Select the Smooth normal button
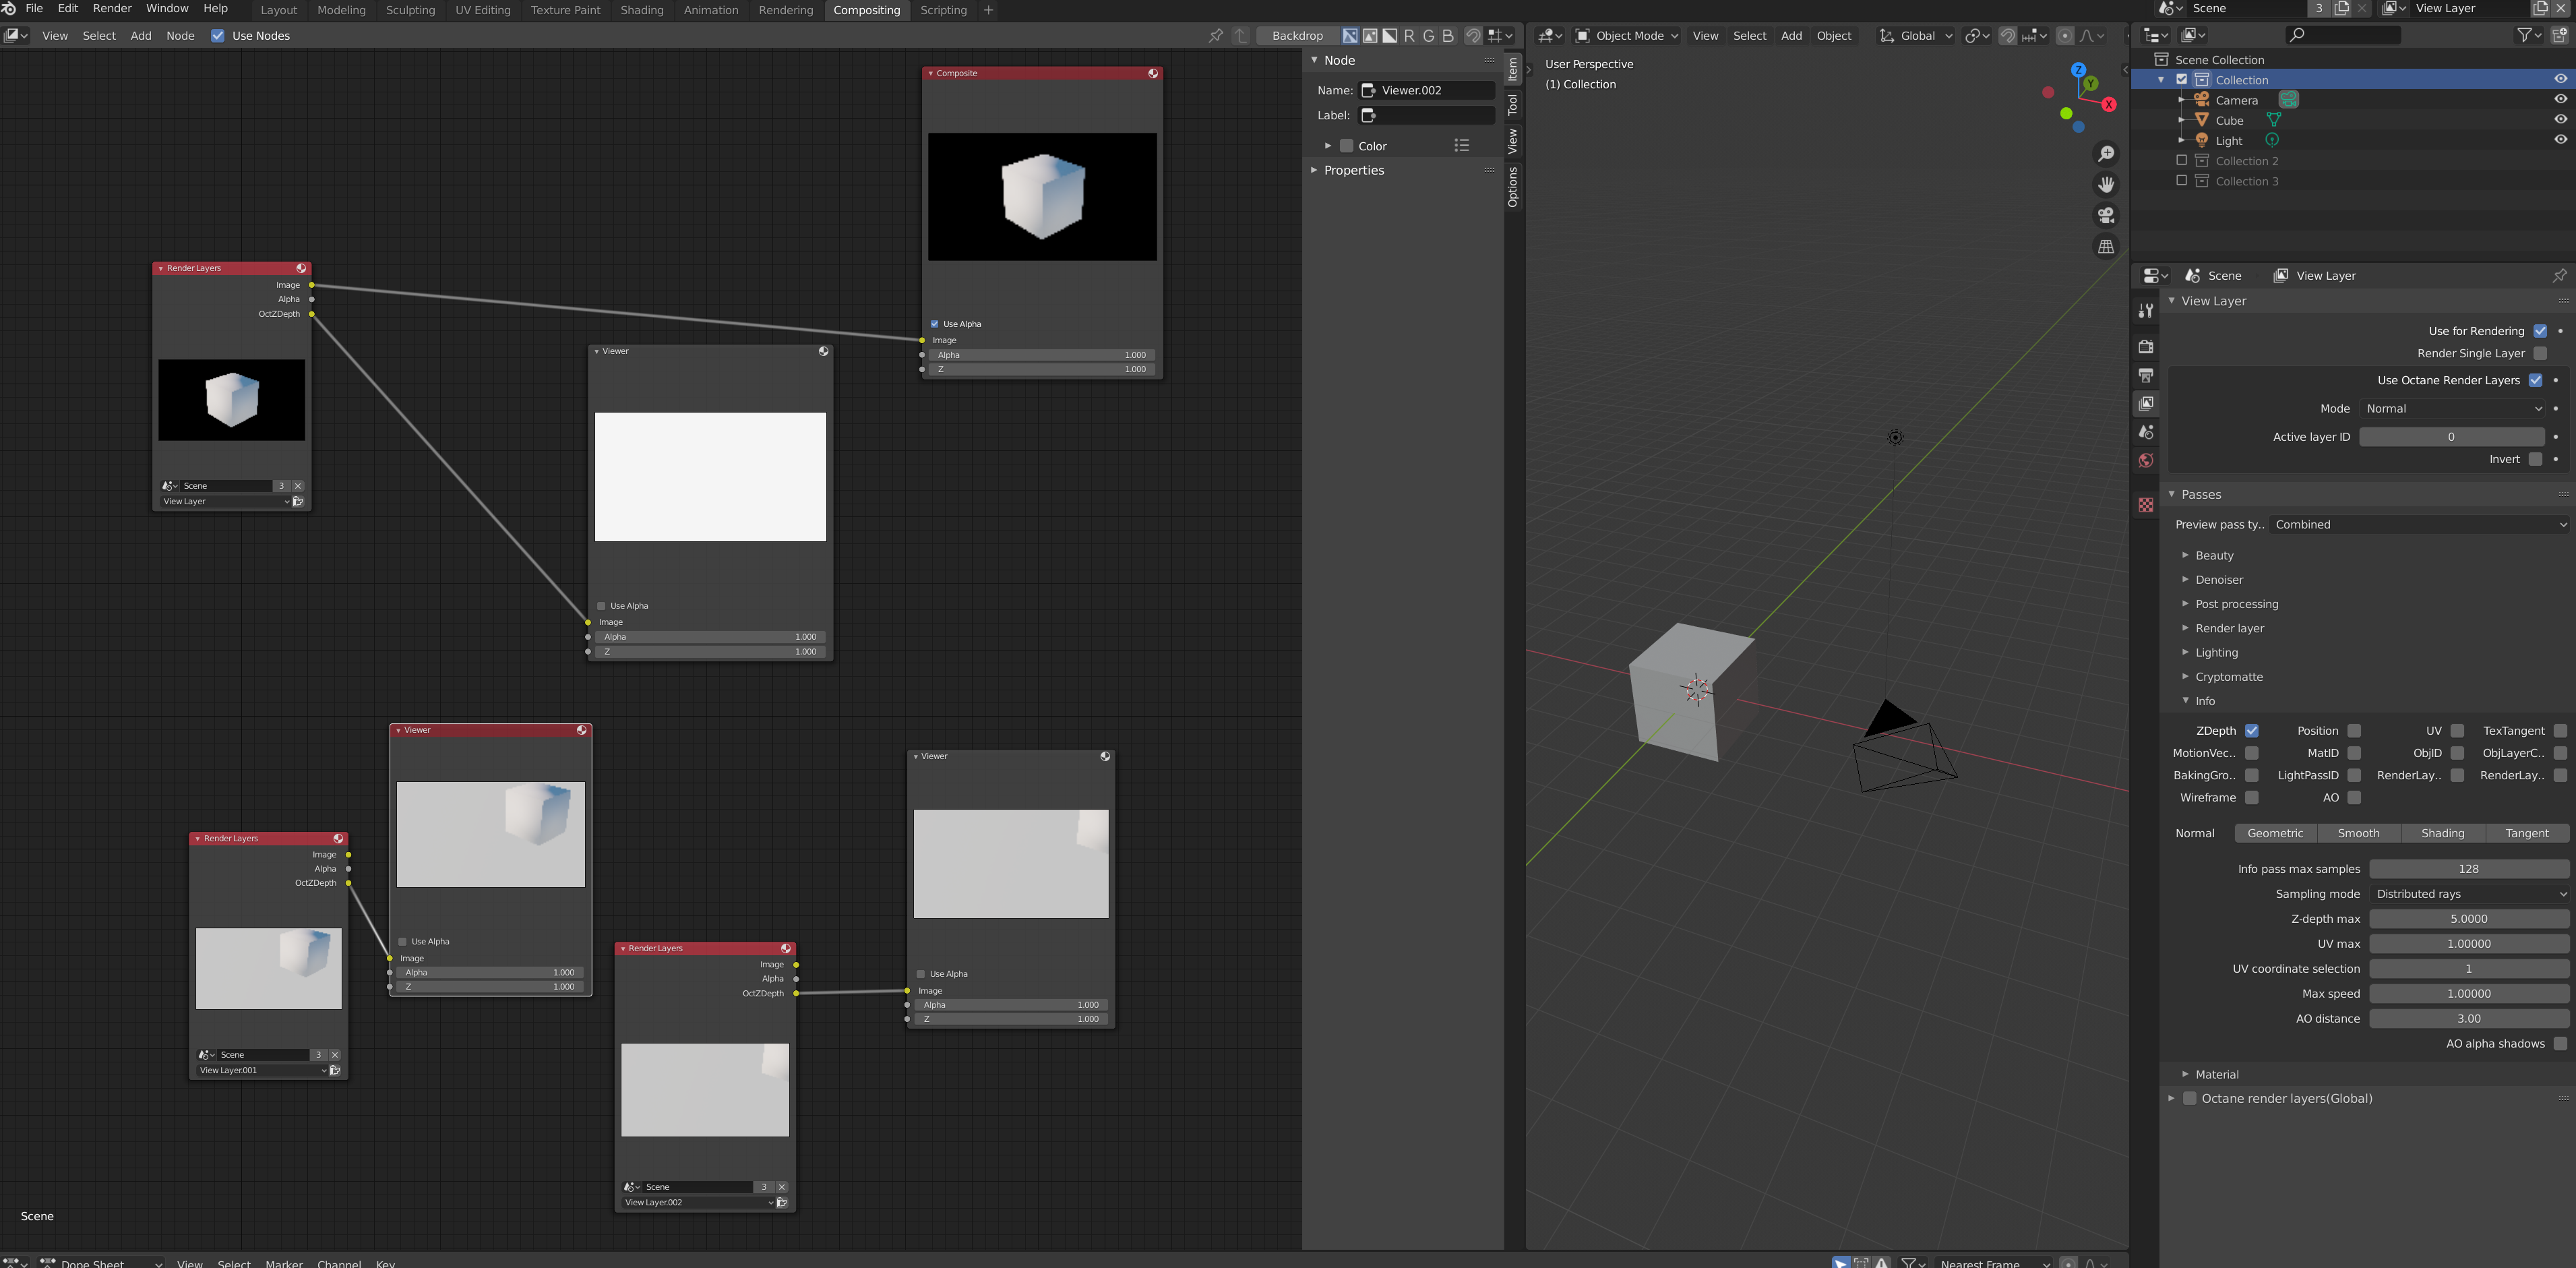 pyautogui.click(x=2358, y=834)
